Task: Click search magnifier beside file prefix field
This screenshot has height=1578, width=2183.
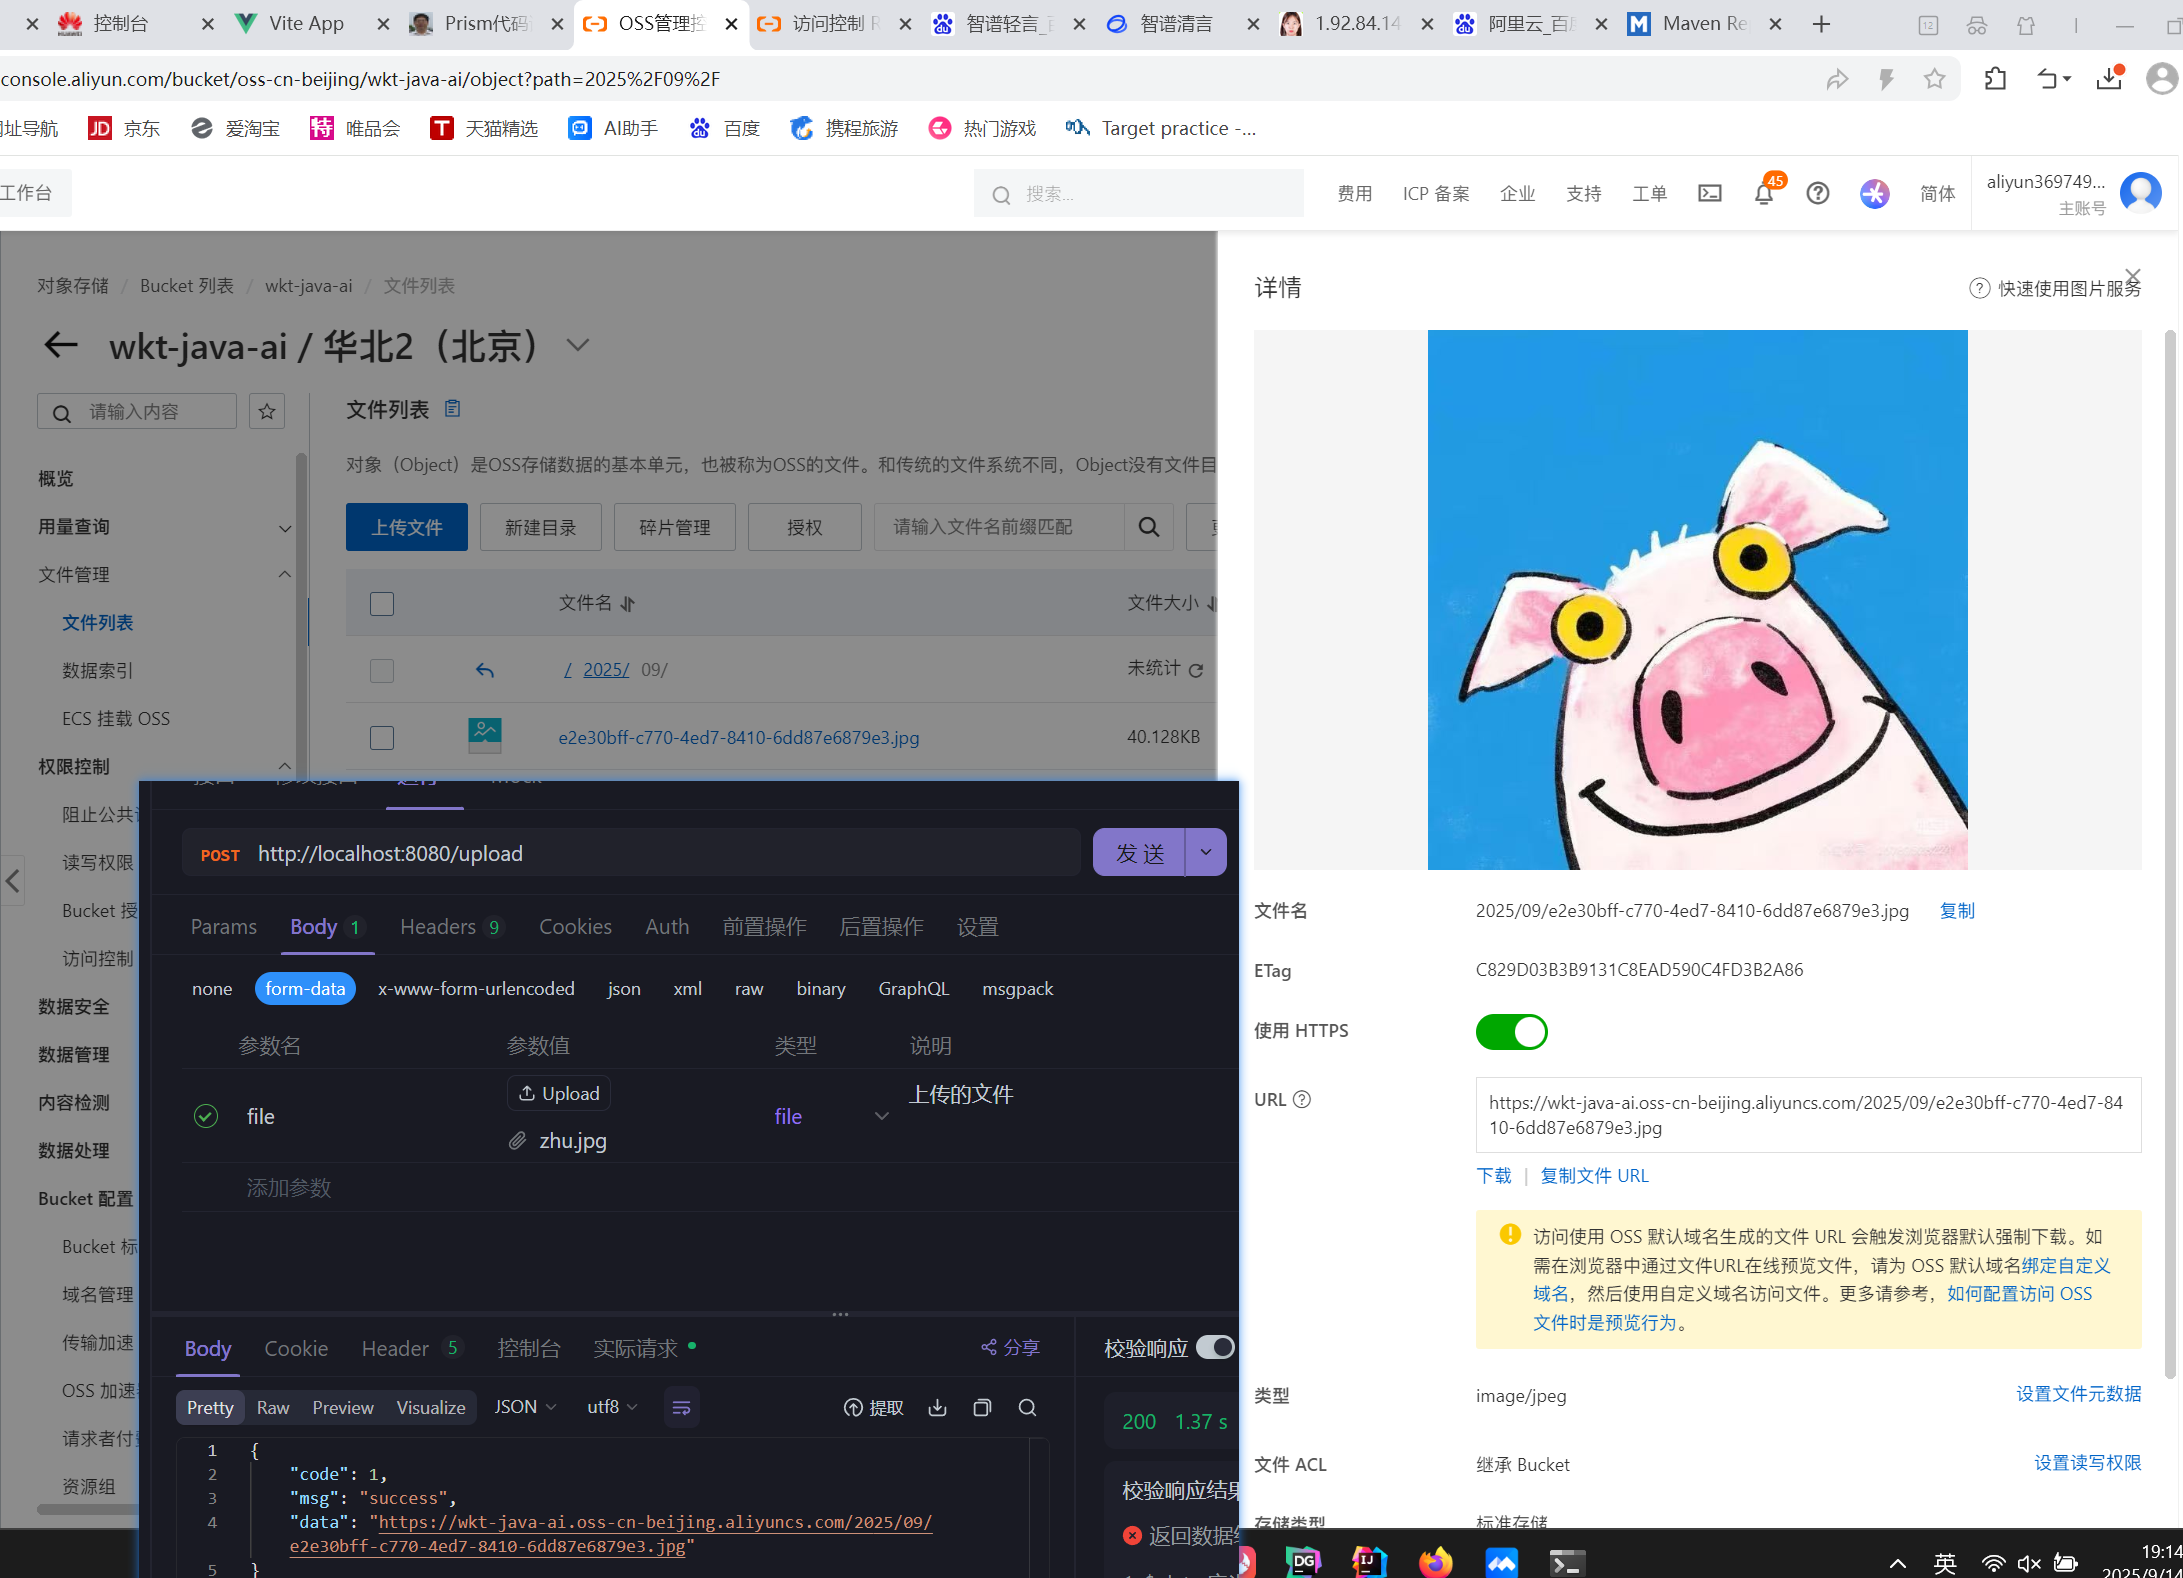Action: 1149,527
